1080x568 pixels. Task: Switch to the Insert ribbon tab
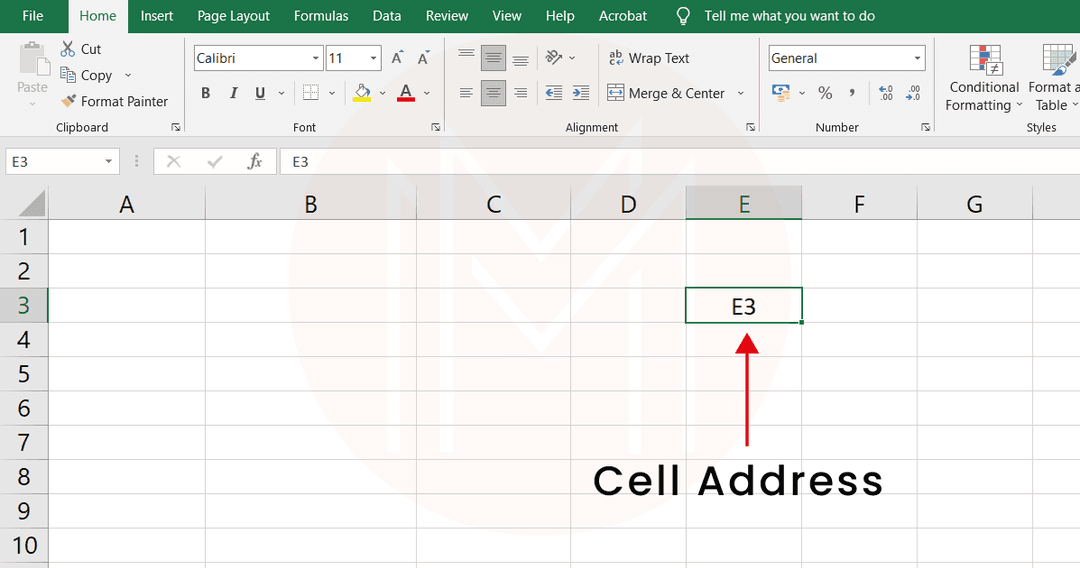point(156,16)
